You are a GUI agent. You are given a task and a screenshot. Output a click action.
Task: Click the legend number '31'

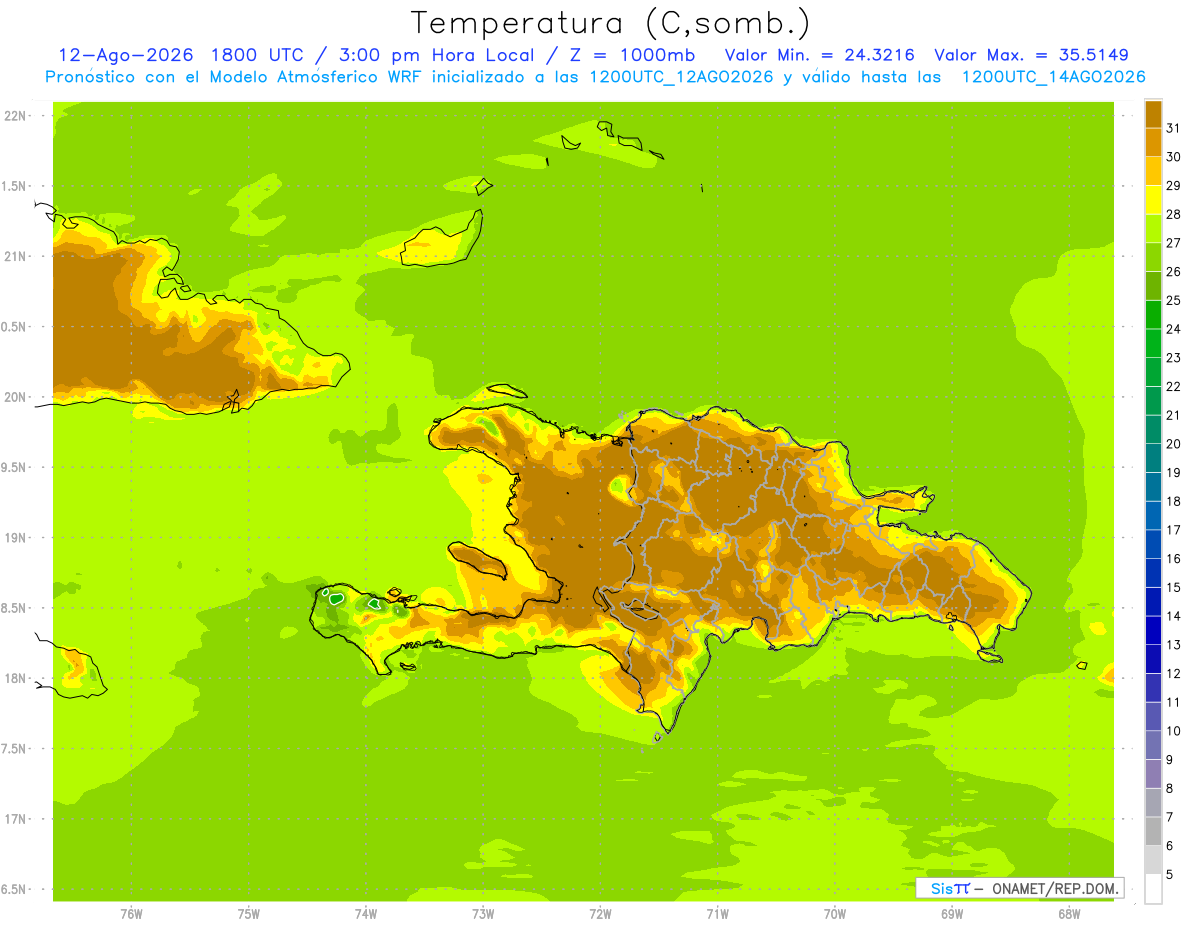coord(1173,128)
